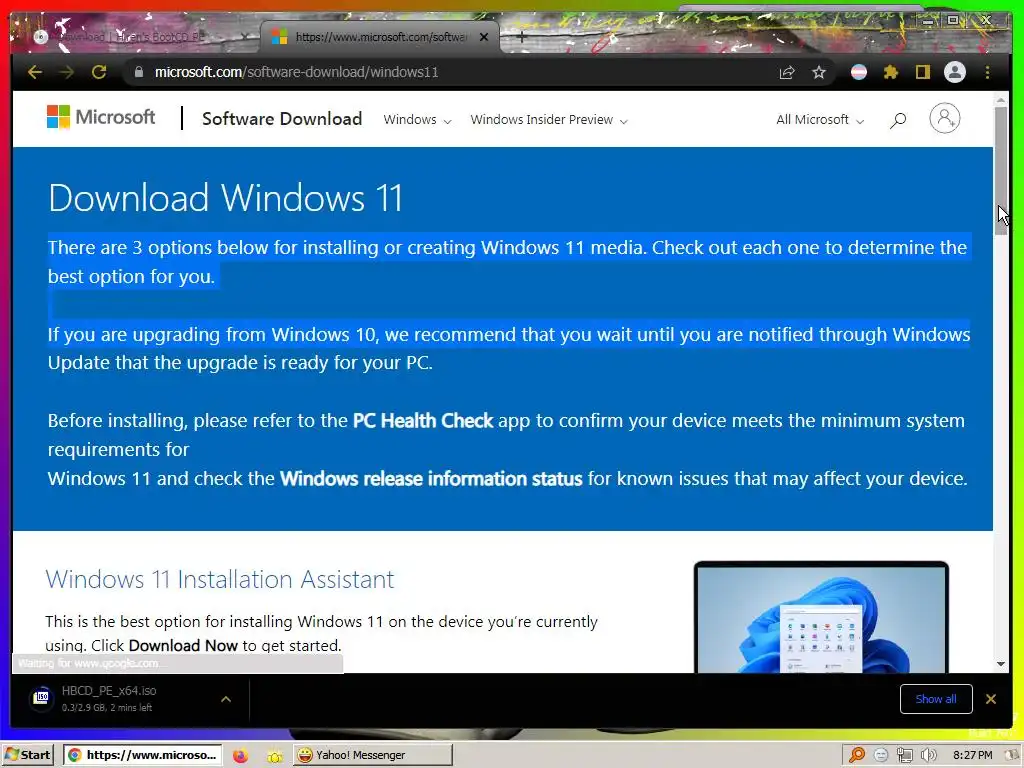
Task: Expand the Windows navigation dropdown
Action: coord(417,120)
